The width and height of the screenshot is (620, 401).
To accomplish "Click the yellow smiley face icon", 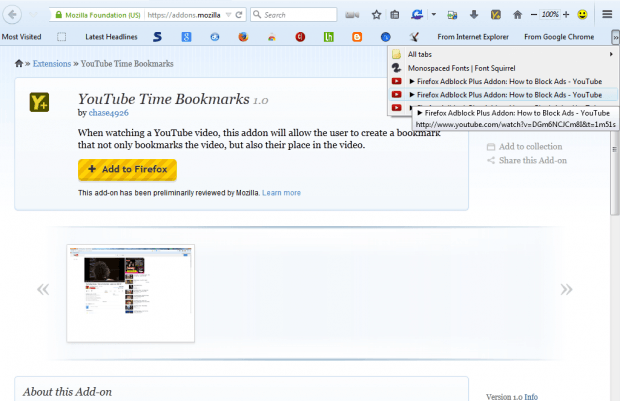I will [582, 15].
